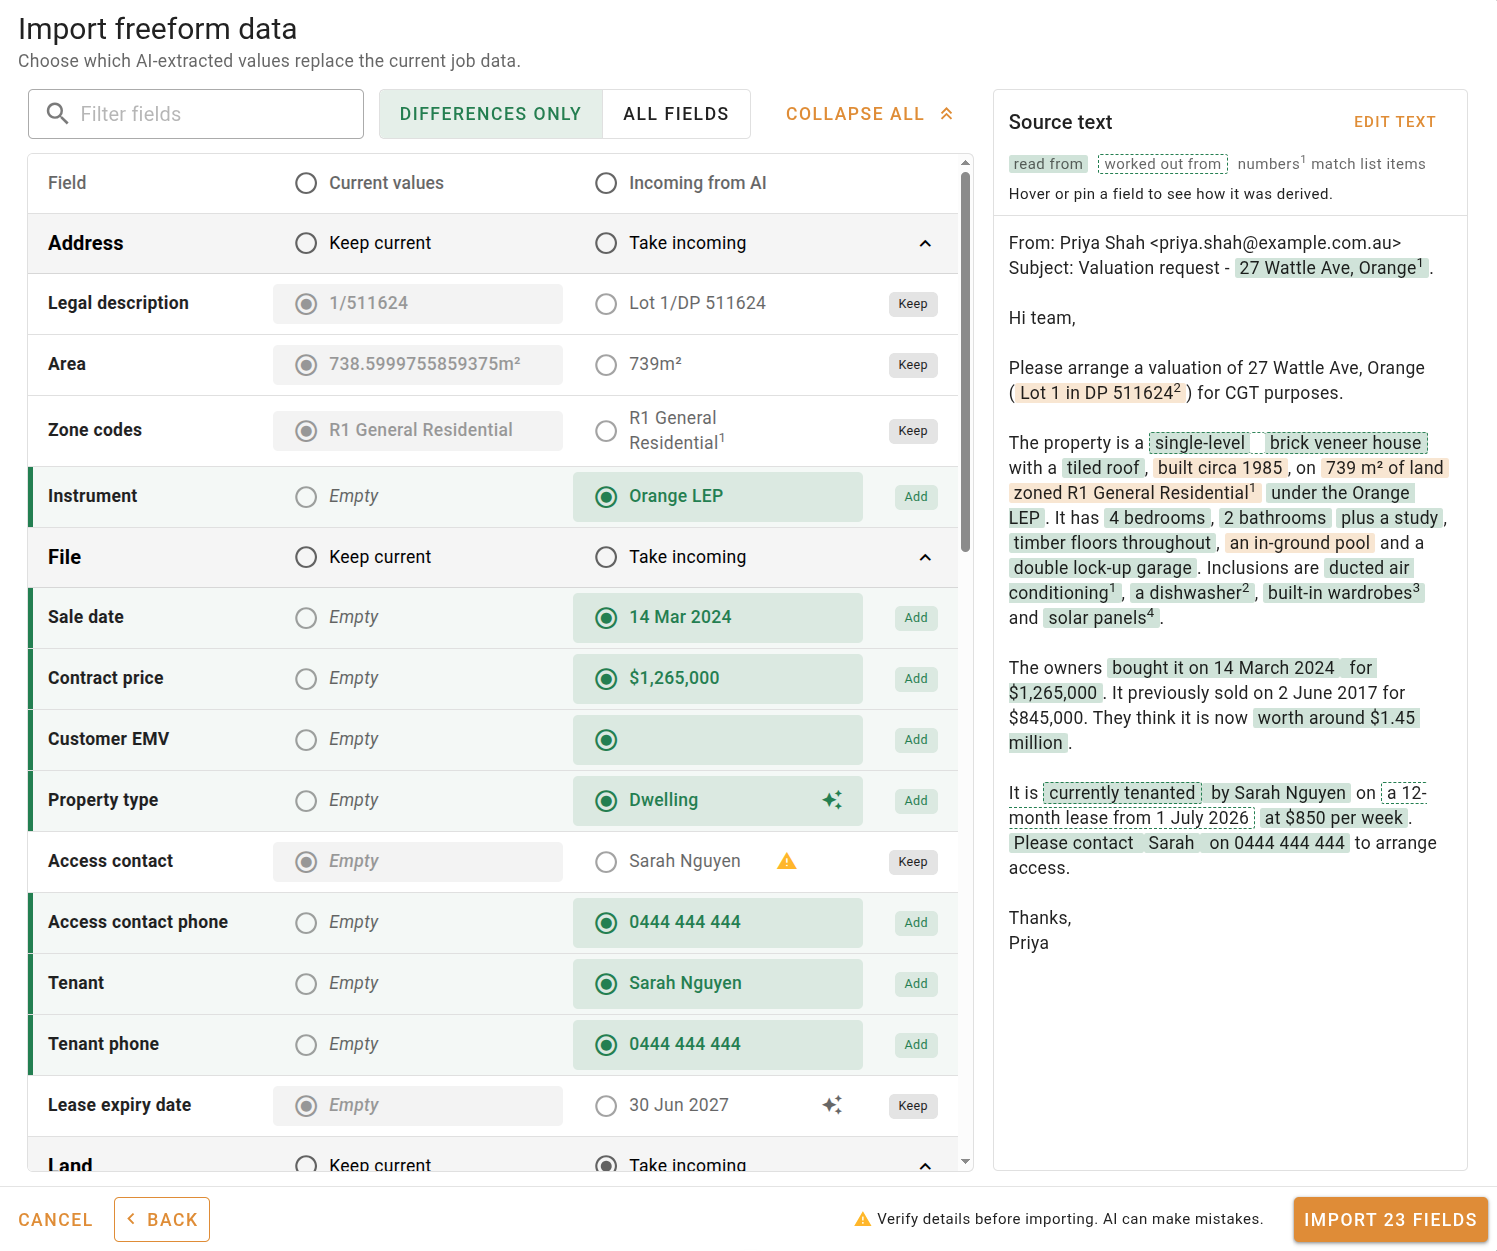1497x1251 pixels.
Task: Click Edit Text in Source text panel
Action: 1394,122
